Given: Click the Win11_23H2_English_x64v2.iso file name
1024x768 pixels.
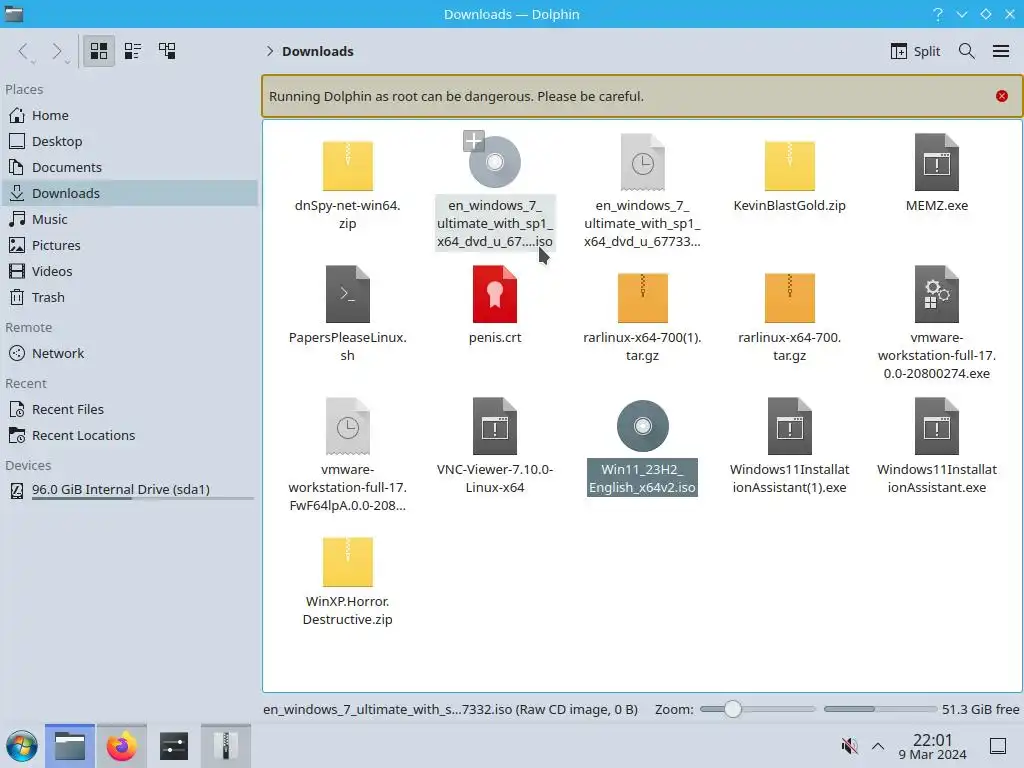Looking at the screenshot, I should (x=643, y=478).
